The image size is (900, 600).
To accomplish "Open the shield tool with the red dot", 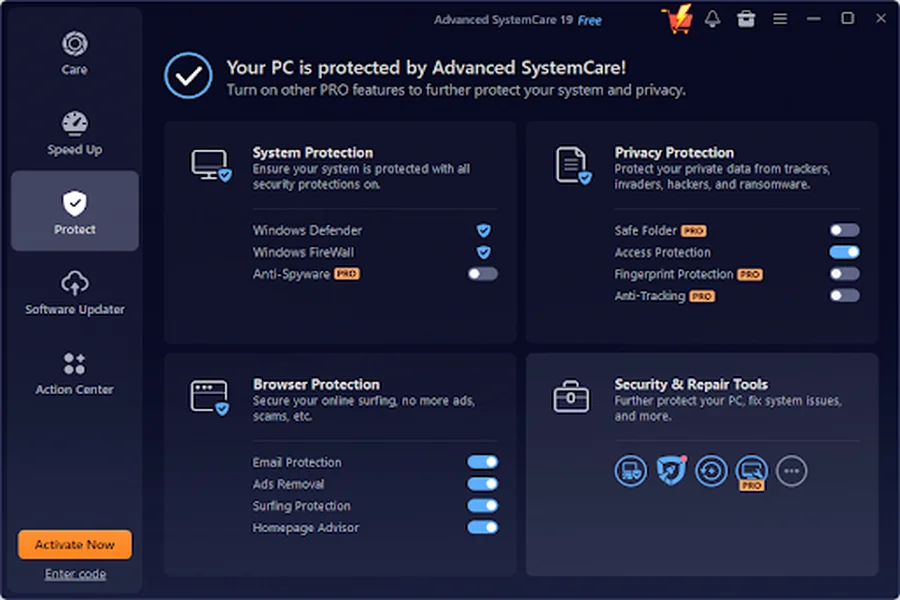I will (671, 471).
